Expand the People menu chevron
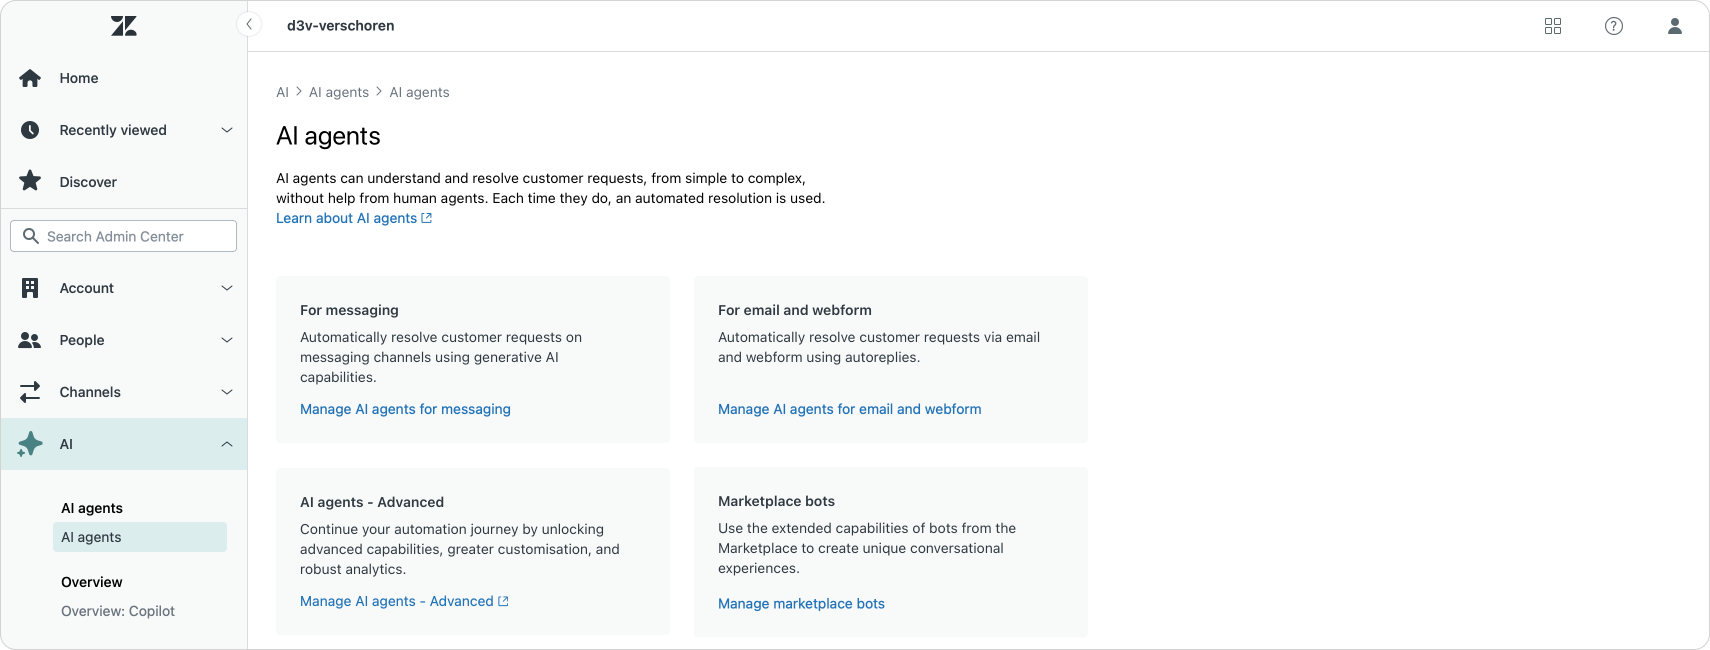The width and height of the screenshot is (1710, 650). pos(227,340)
